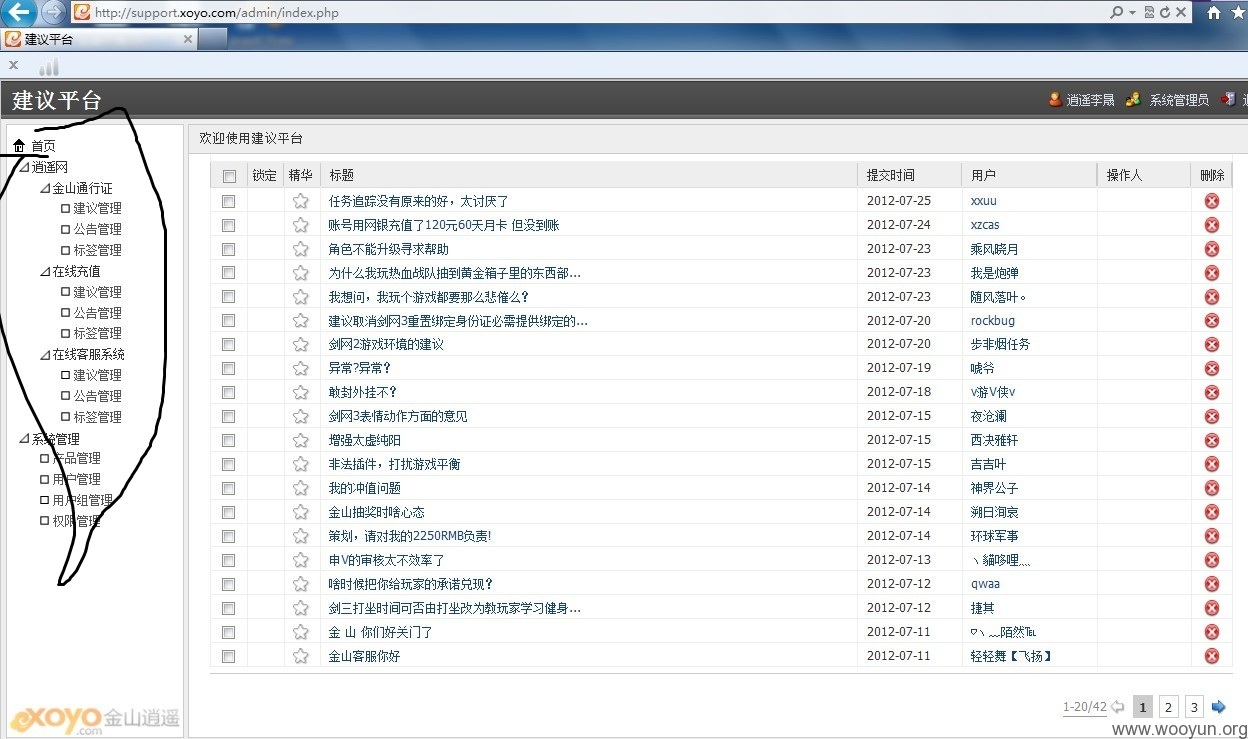Delete the post by qwaa
Screen dimensions: 1248x739
(1212, 584)
